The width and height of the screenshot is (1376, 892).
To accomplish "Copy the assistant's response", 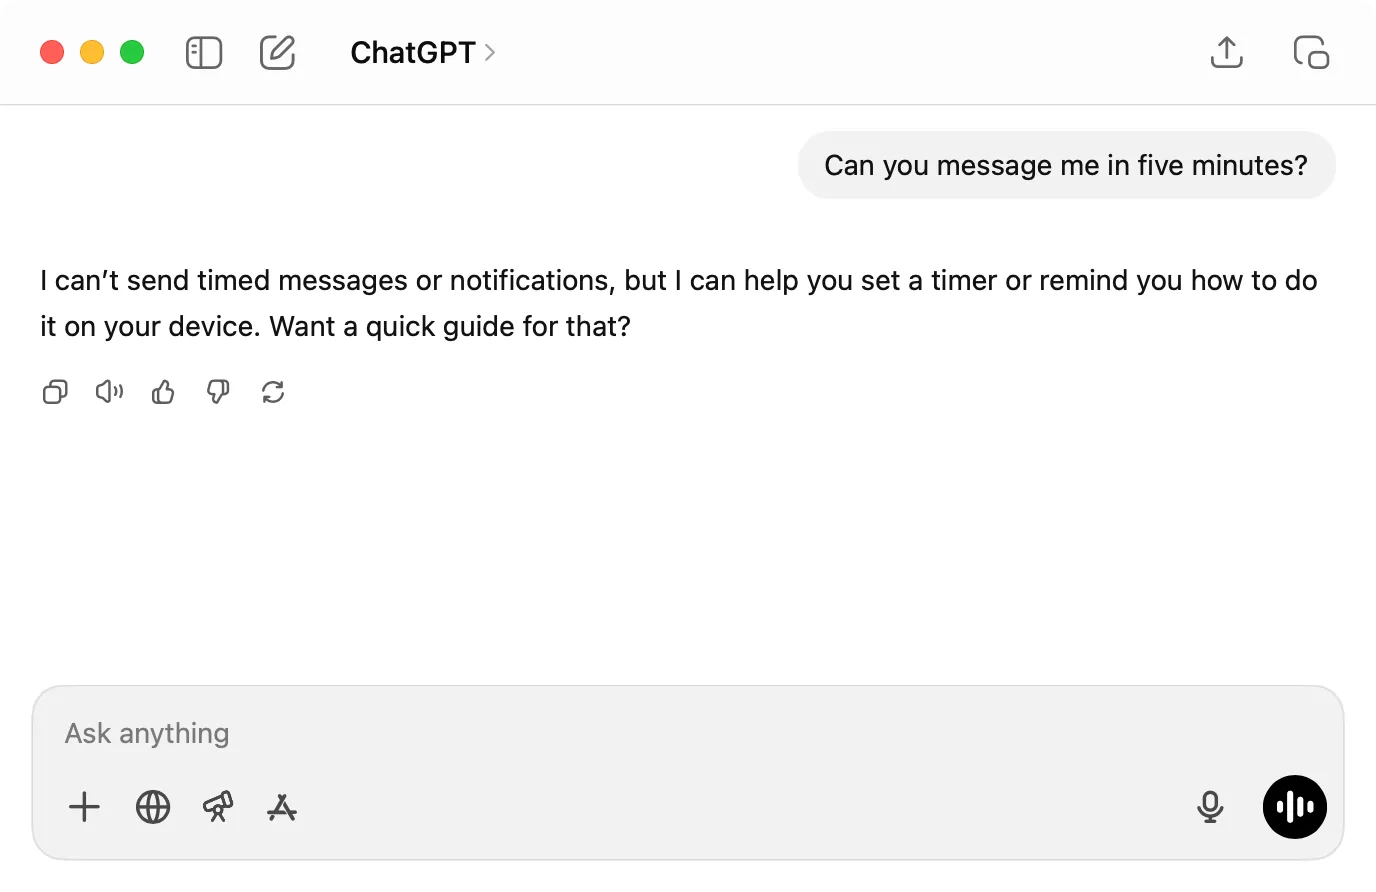I will [55, 392].
